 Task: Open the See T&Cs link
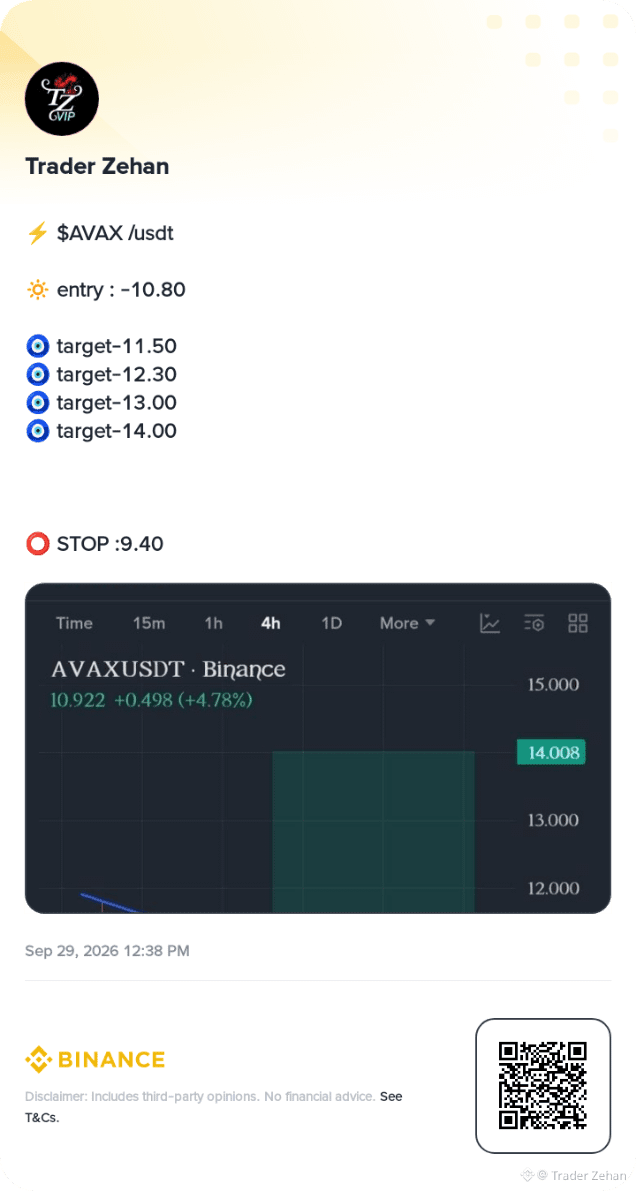tap(214, 1107)
